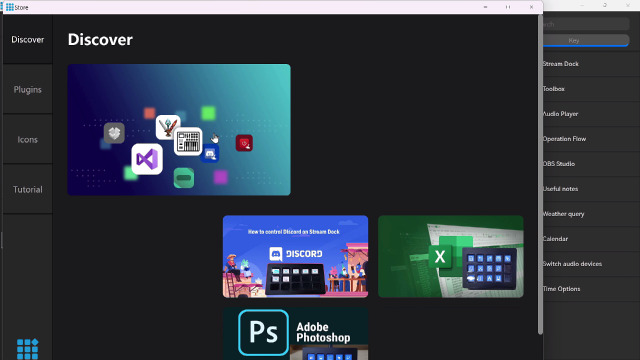Switch to the Plugins section
The image size is (640, 360).
pos(27,89)
